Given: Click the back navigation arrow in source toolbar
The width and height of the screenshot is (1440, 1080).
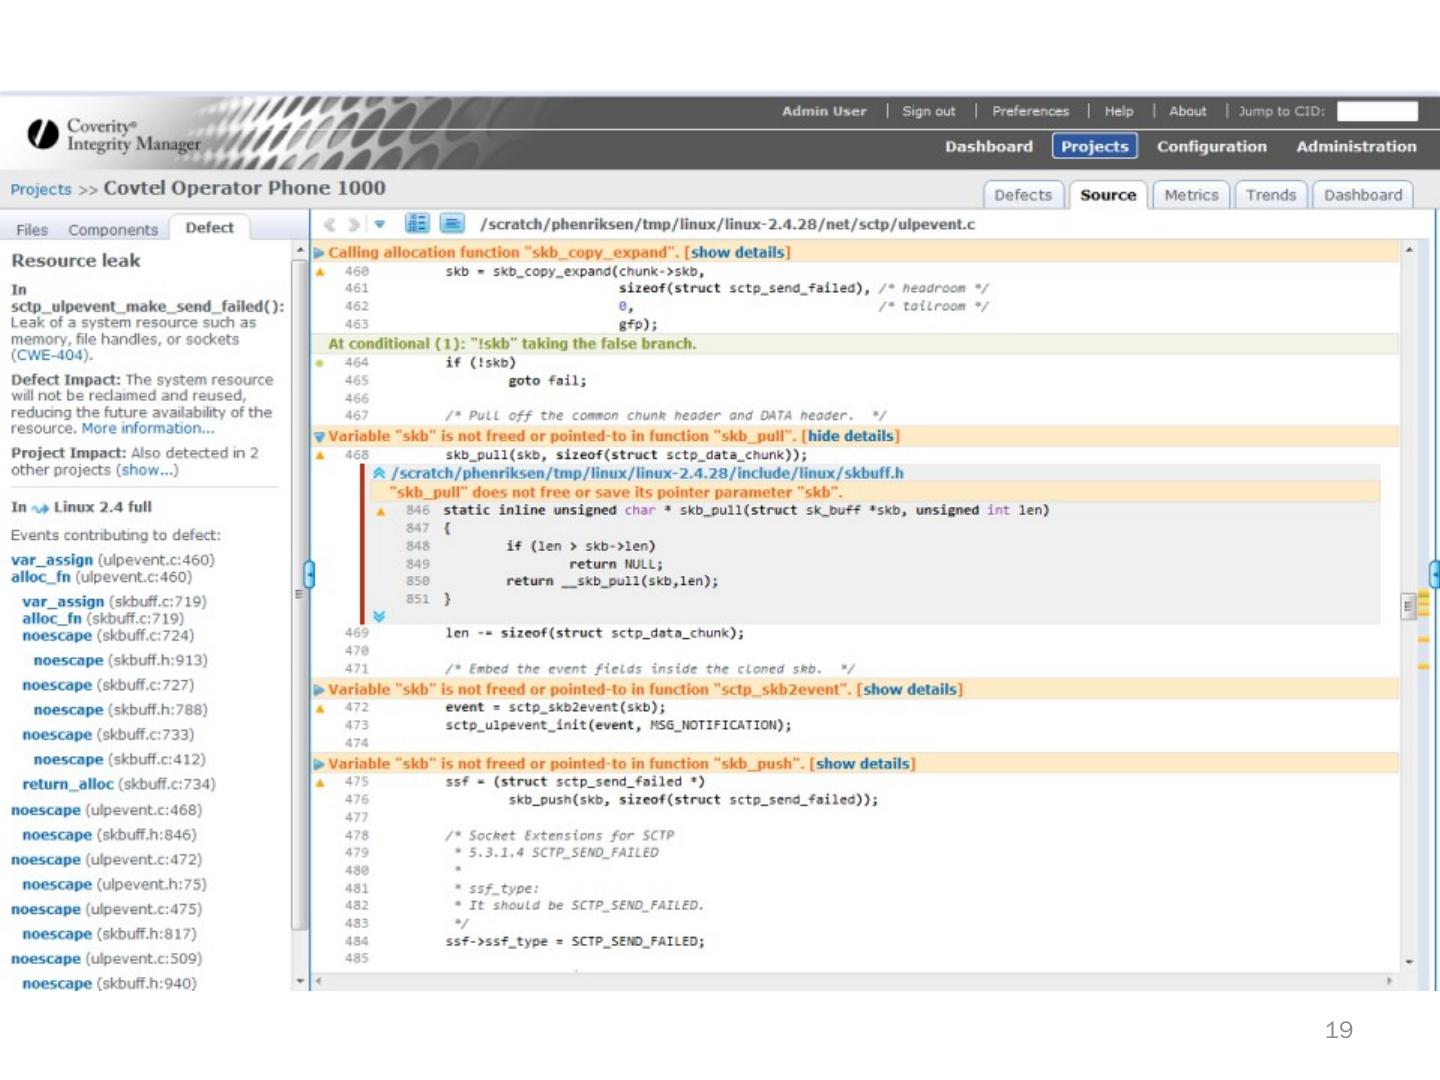Looking at the screenshot, I should click(329, 224).
